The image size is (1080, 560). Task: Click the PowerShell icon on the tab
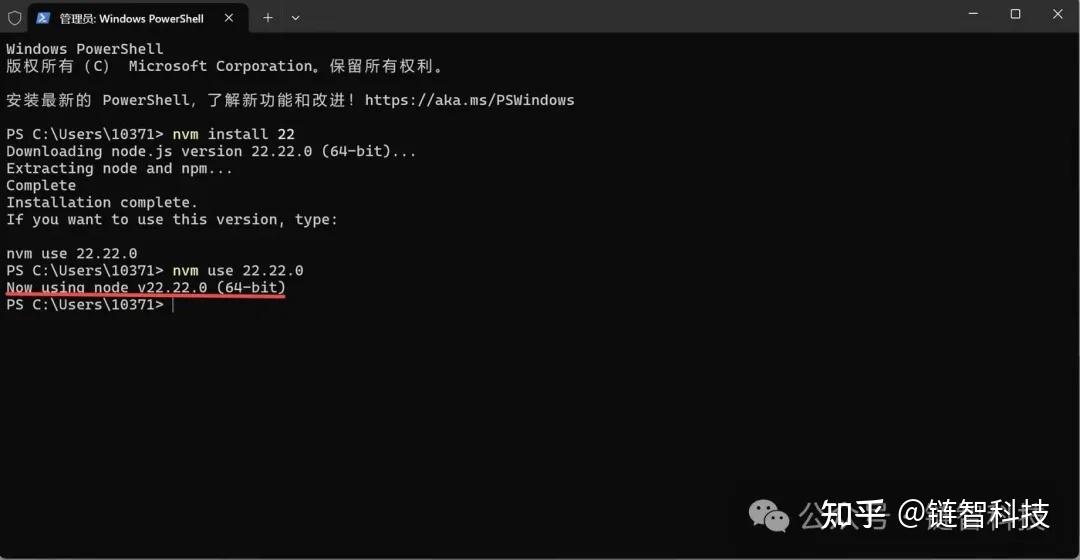pyautogui.click(x=43, y=18)
